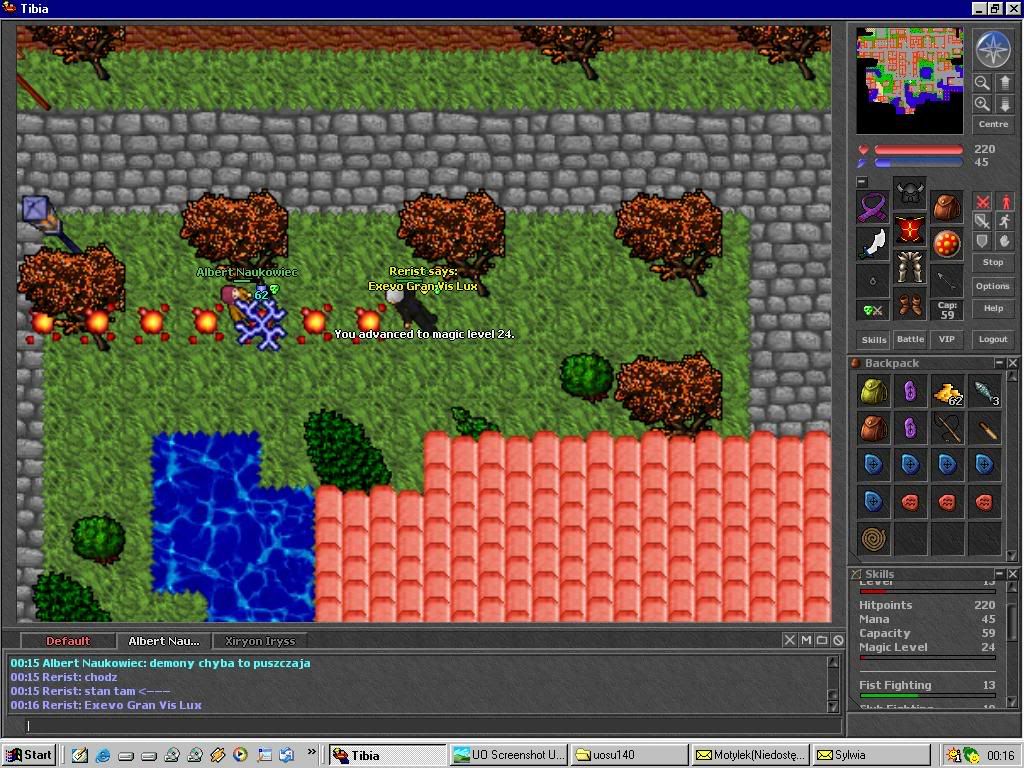Enable offensive crossed-swords fight mode
This screenshot has height=768, width=1024.
pyautogui.click(x=982, y=201)
